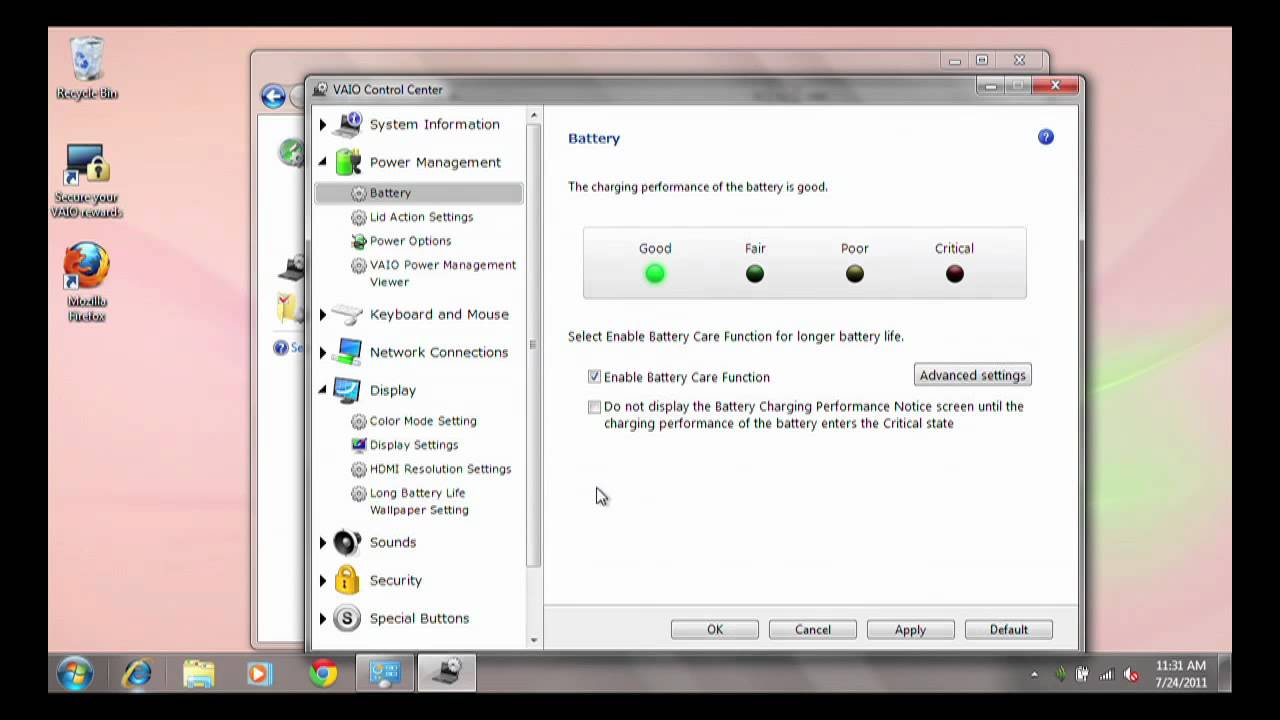Click the Fair battery status indicator
Screen dimensions: 1280x720
pos(755,273)
